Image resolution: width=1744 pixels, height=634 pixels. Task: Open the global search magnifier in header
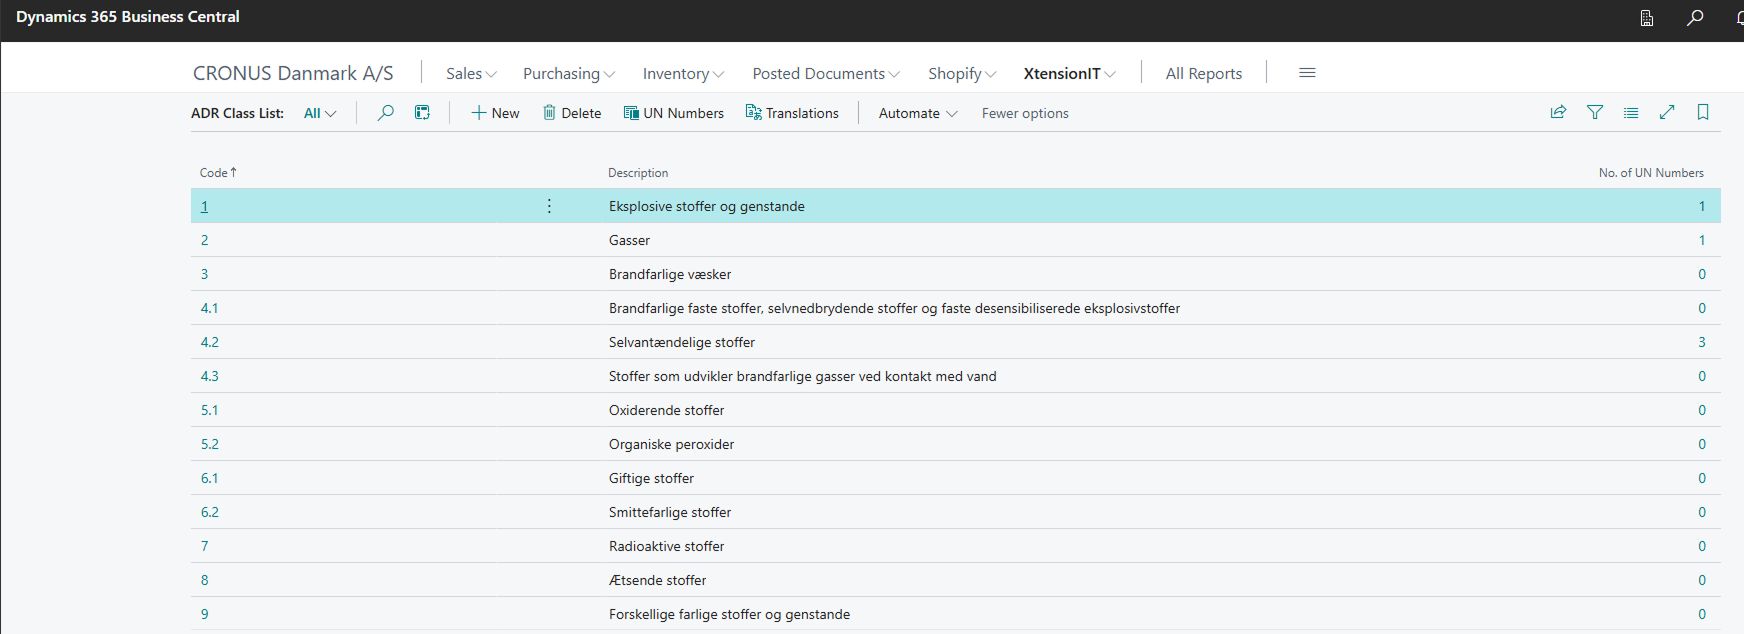click(x=1695, y=18)
